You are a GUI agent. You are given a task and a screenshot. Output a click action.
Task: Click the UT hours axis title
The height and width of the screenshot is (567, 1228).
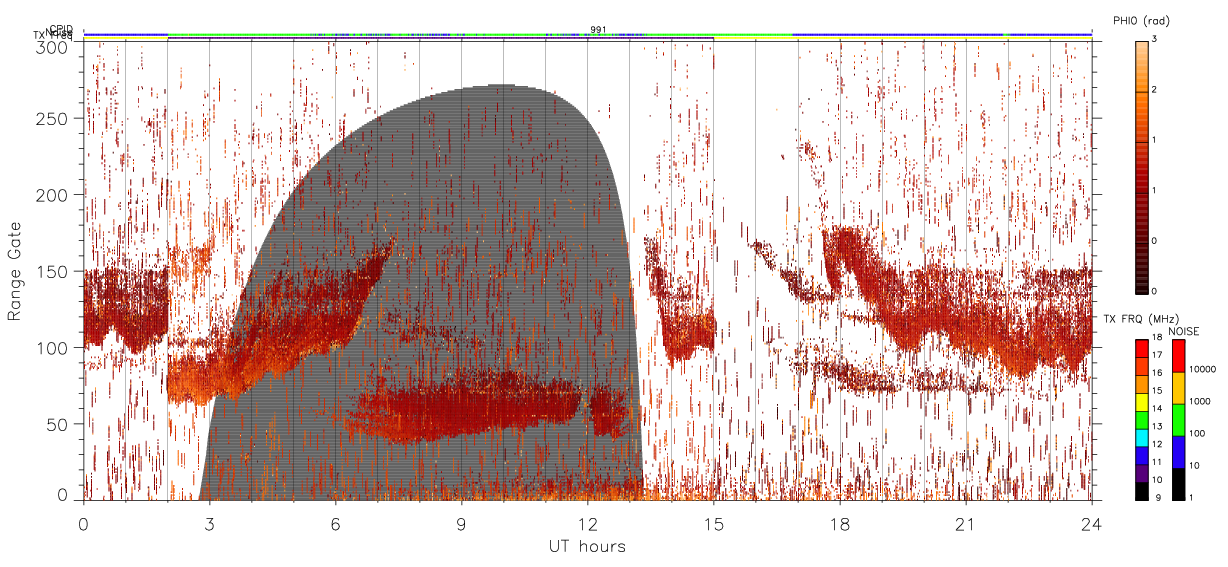[587, 547]
